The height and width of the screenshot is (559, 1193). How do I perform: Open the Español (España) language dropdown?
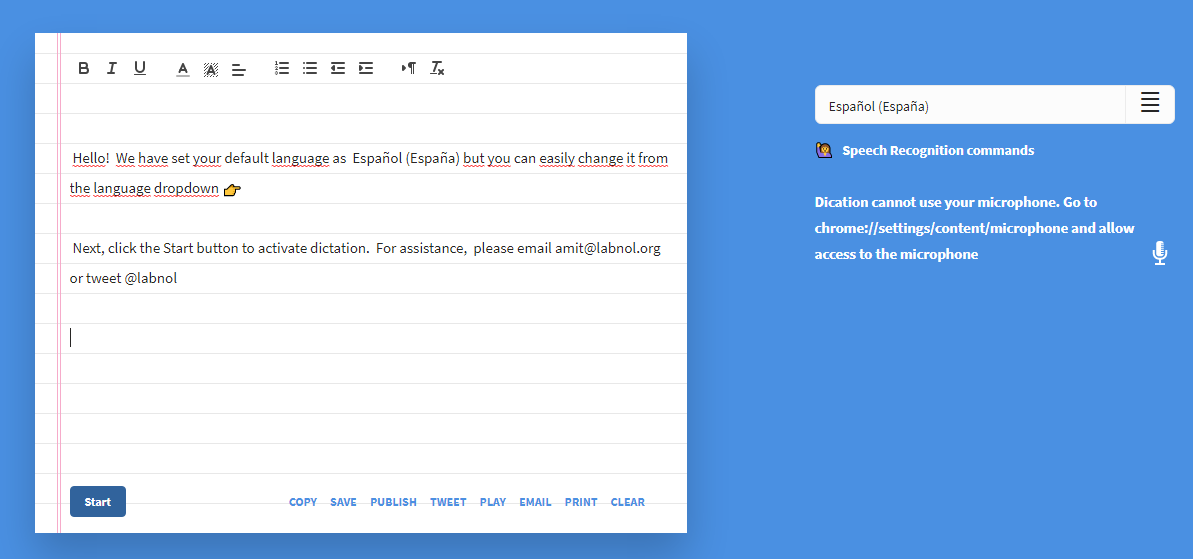pyautogui.click(x=970, y=105)
